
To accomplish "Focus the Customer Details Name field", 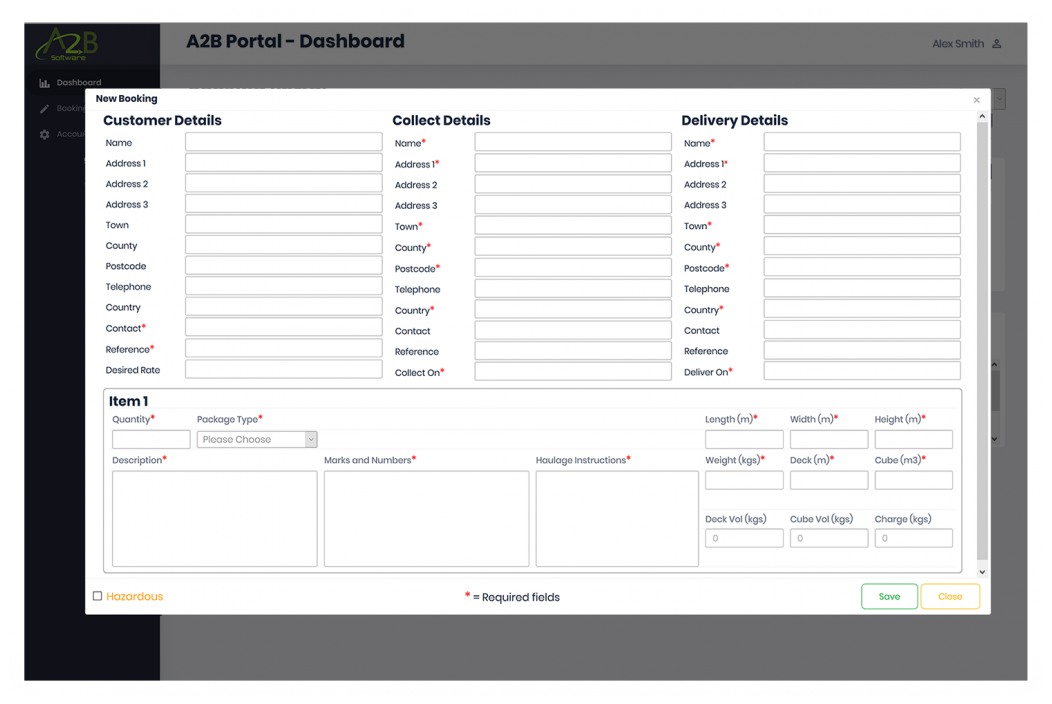I will pyautogui.click(x=283, y=143).
